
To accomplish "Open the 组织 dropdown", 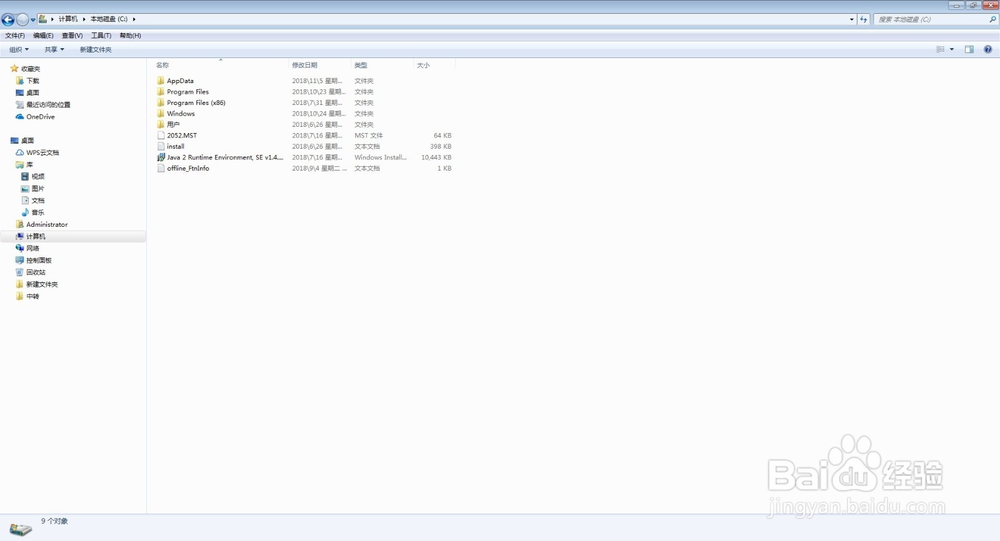I will 18,50.
